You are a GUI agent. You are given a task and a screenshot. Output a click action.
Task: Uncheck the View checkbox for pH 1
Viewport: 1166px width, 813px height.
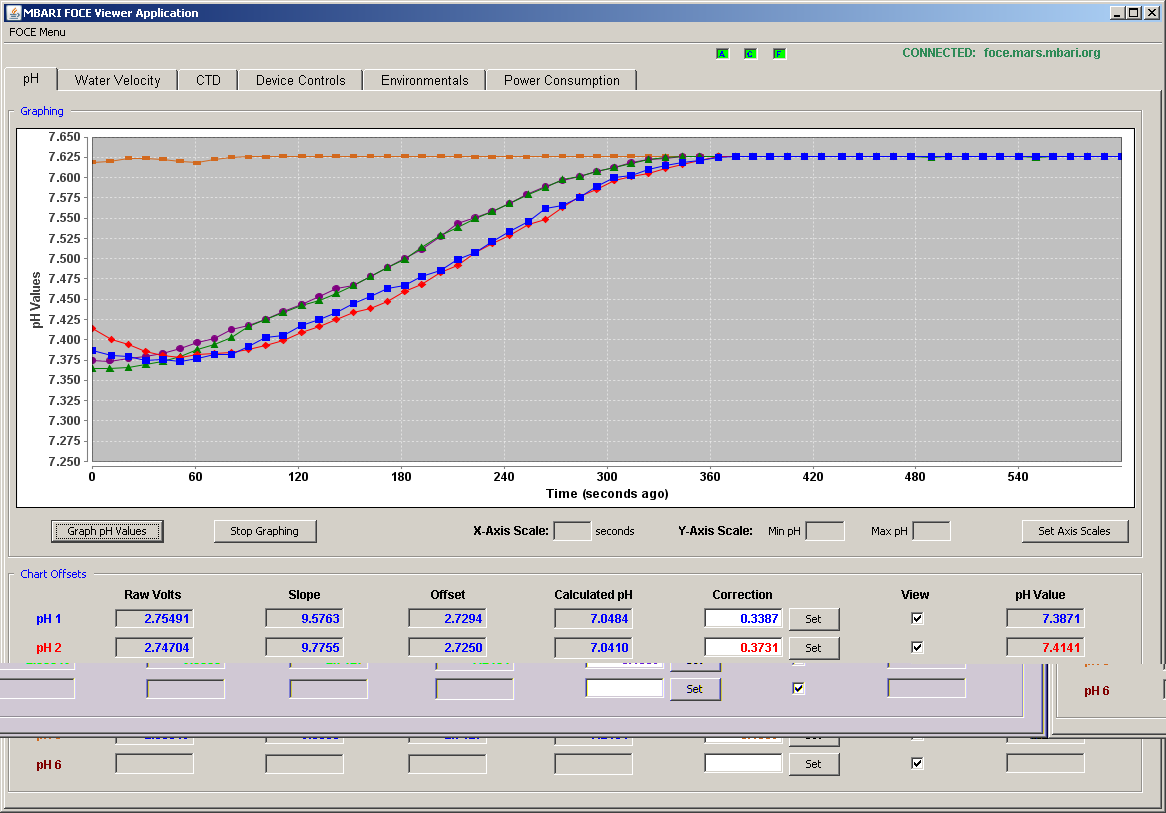coord(917,618)
